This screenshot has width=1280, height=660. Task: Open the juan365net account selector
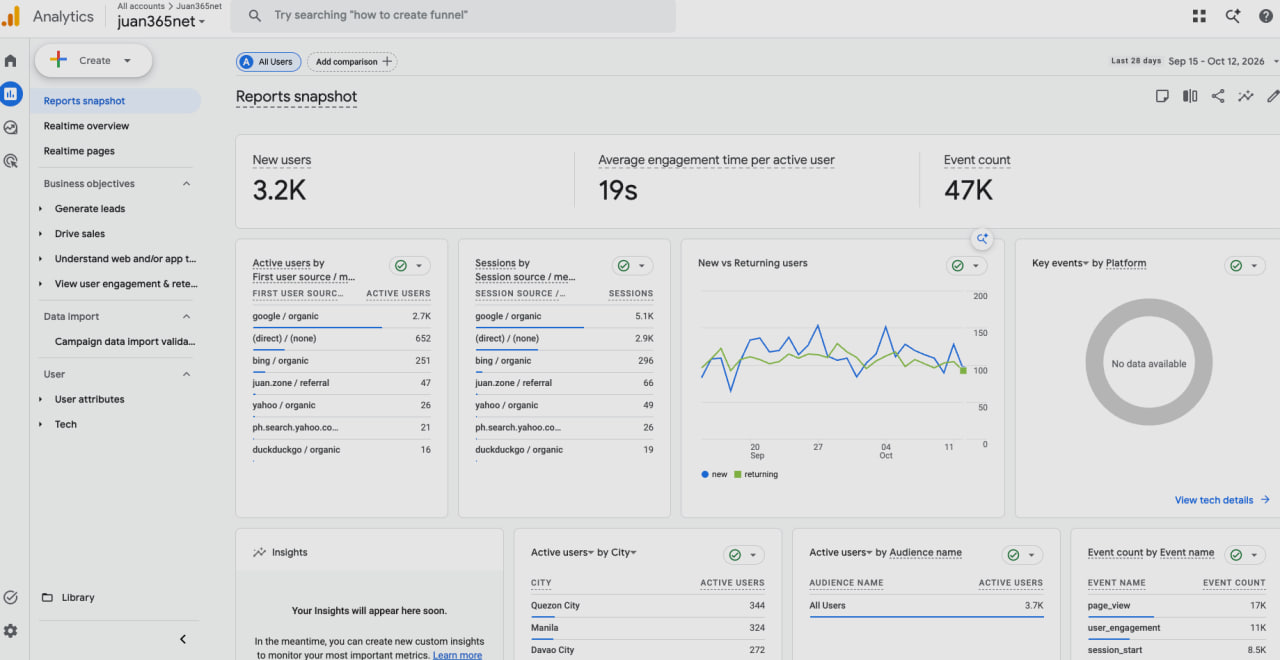pos(161,22)
